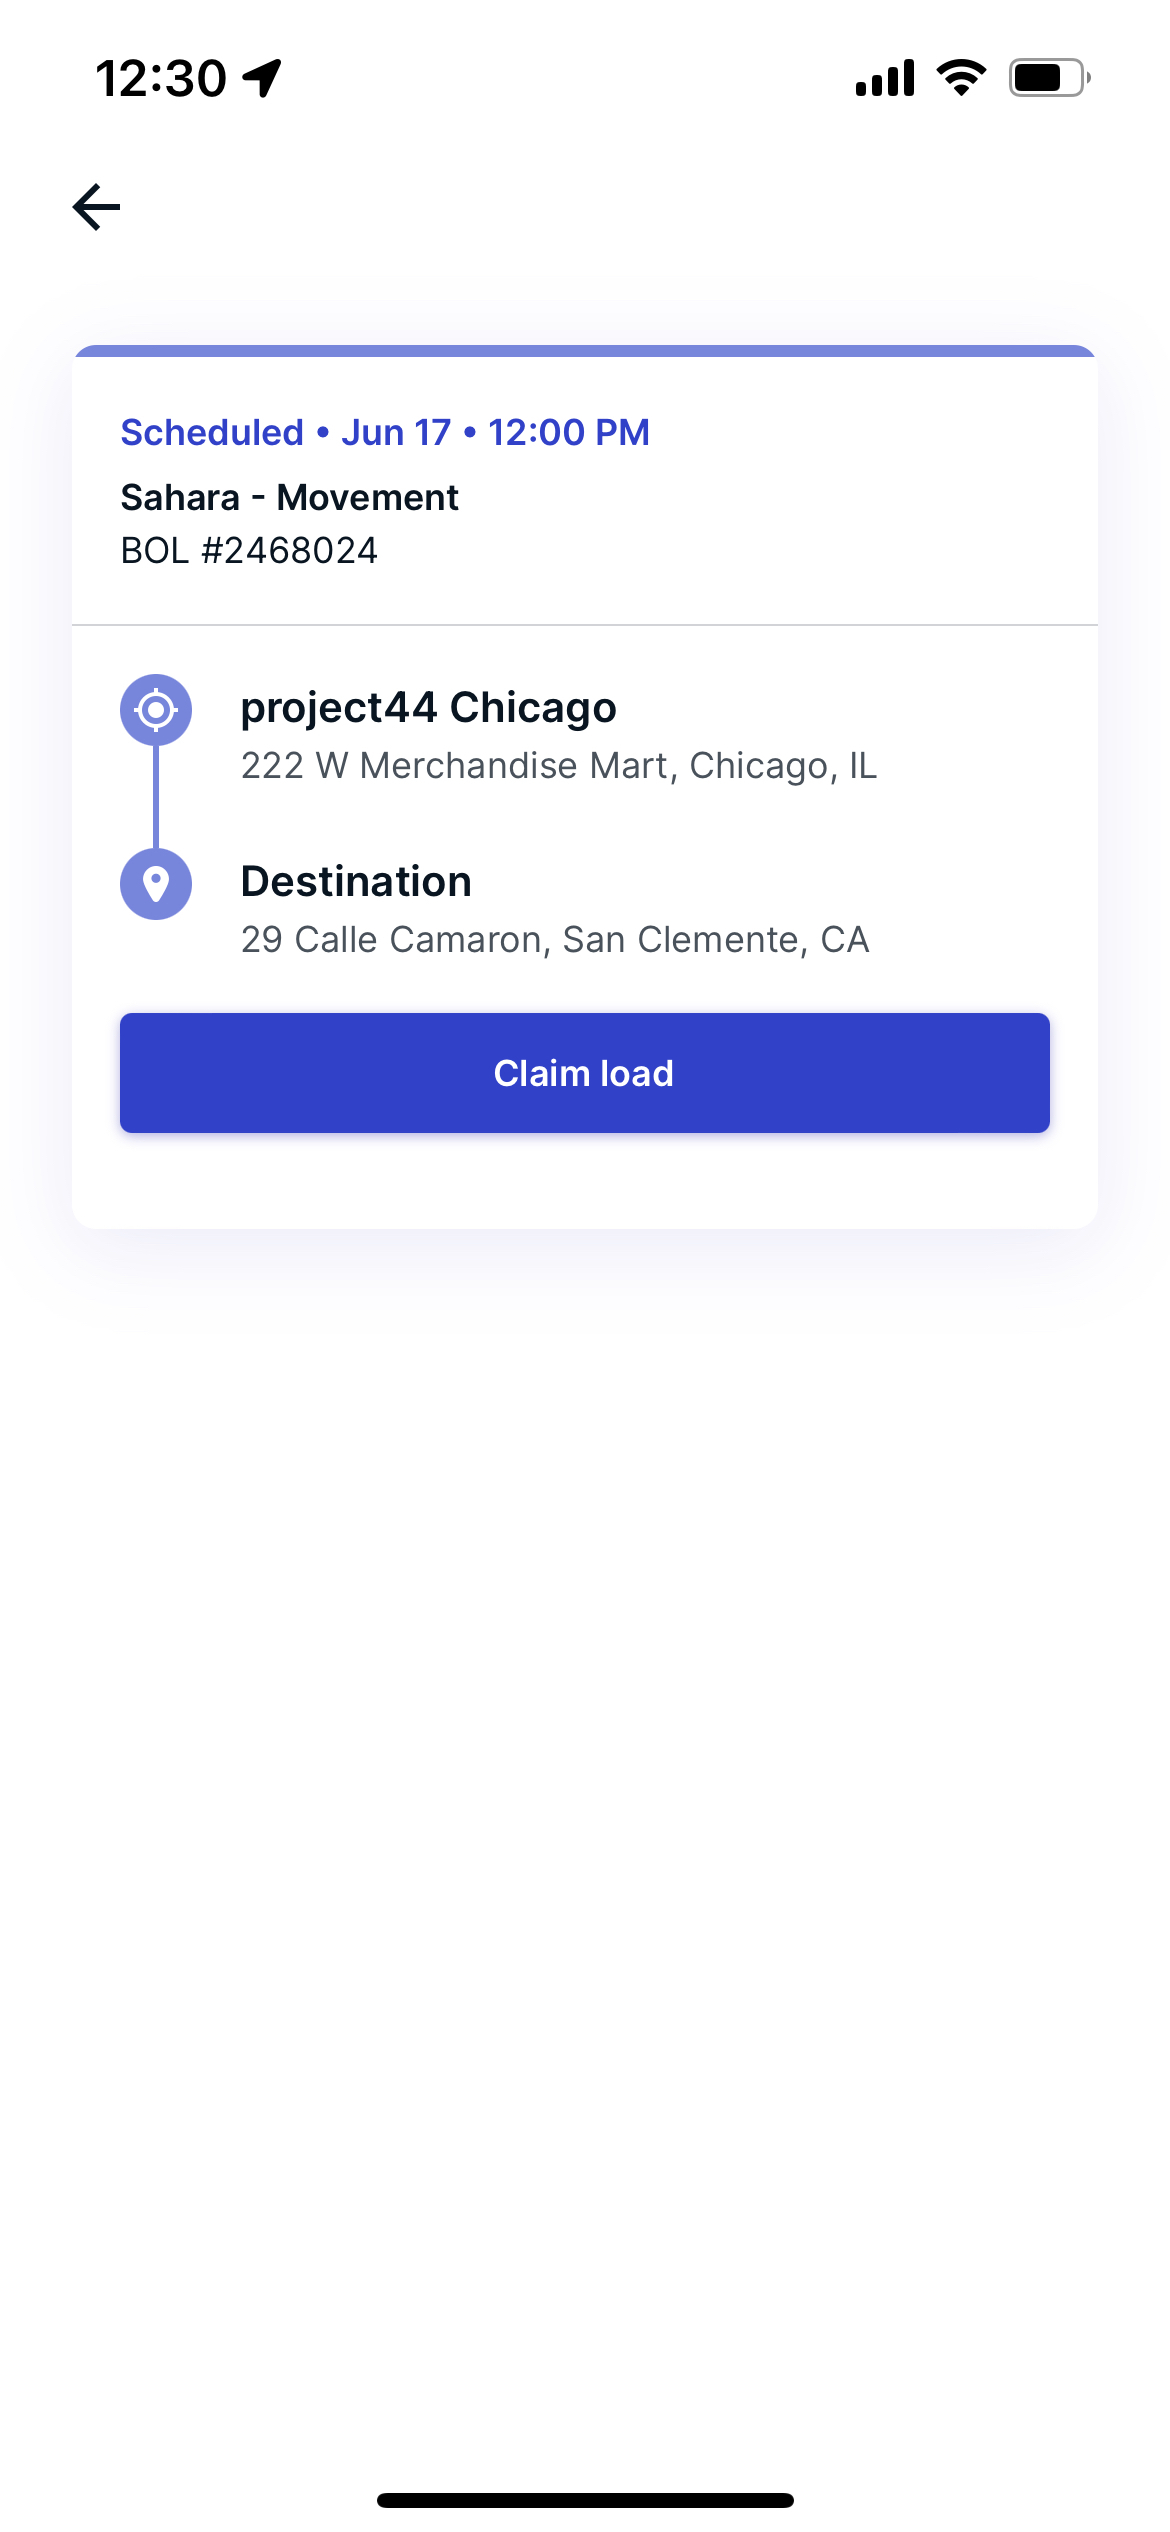Tap the 29 Calle Camaron San Clemente address

[x=555, y=940]
